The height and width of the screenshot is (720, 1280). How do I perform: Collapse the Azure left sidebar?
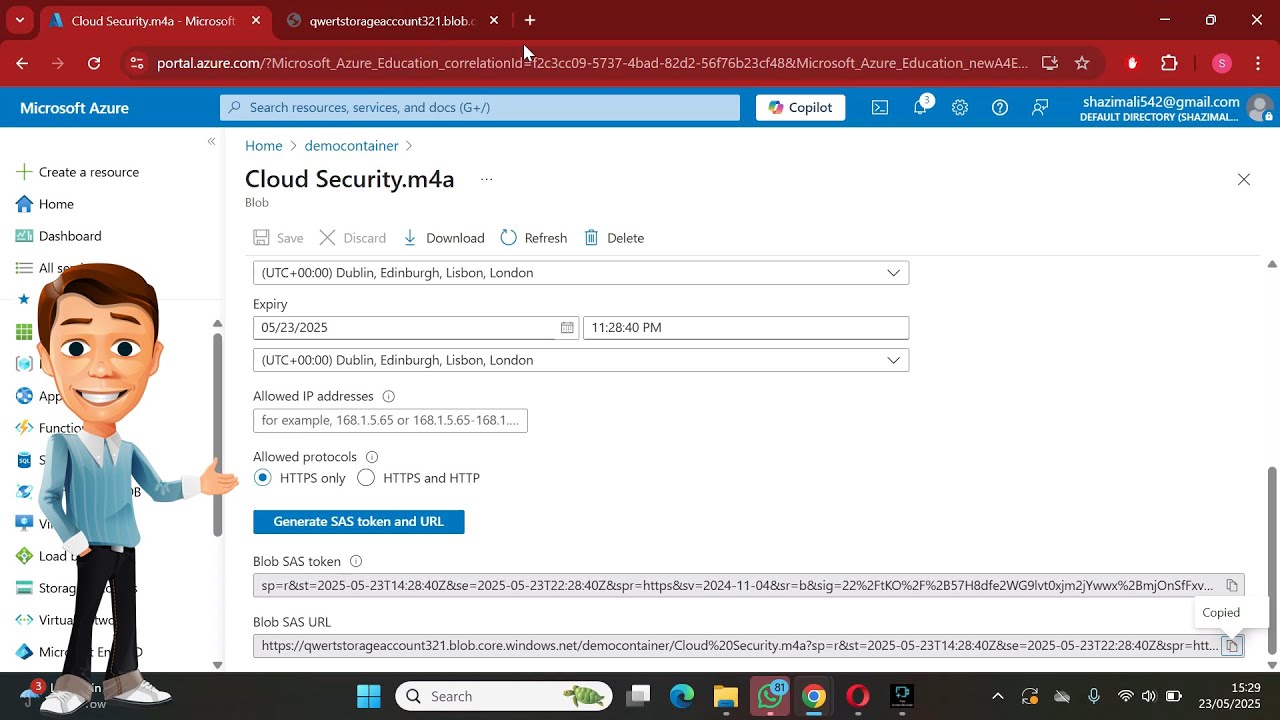tap(211, 142)
